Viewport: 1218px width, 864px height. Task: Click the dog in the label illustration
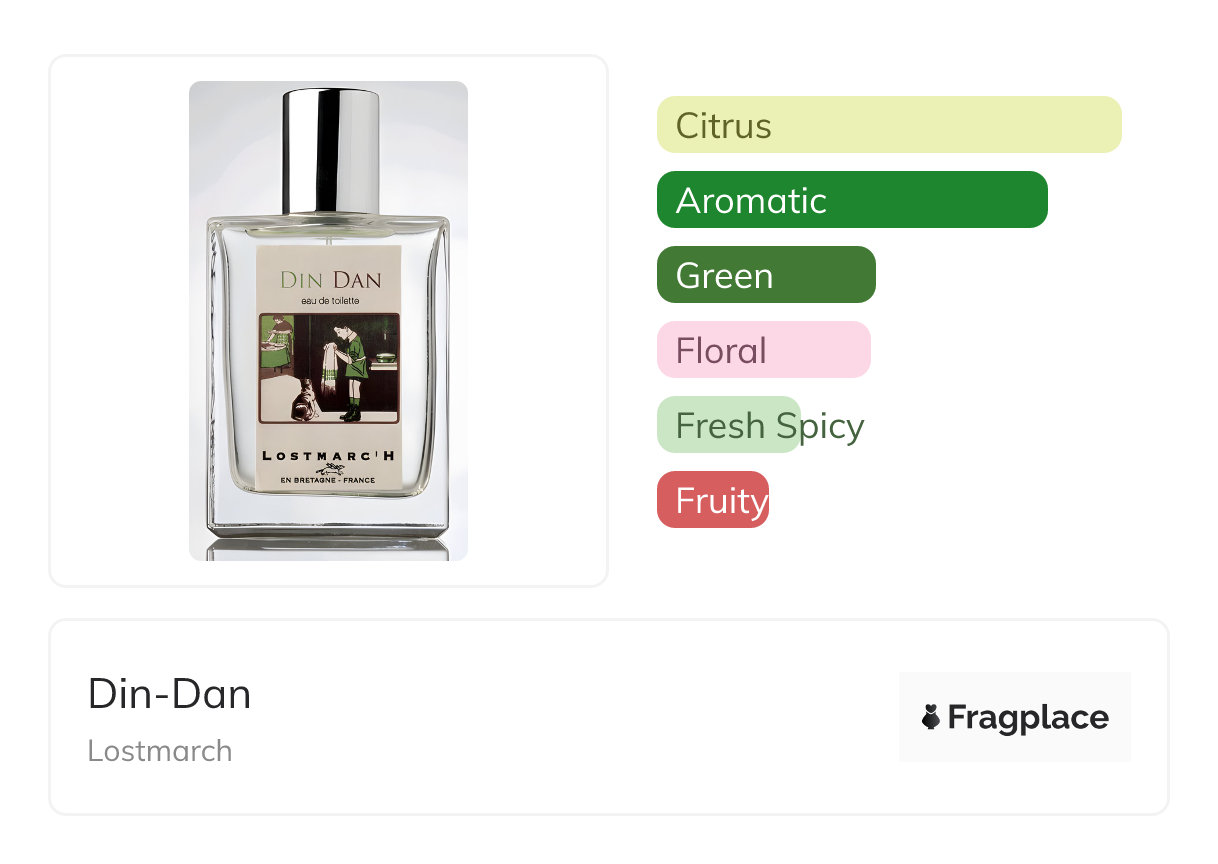coord(304,398)
